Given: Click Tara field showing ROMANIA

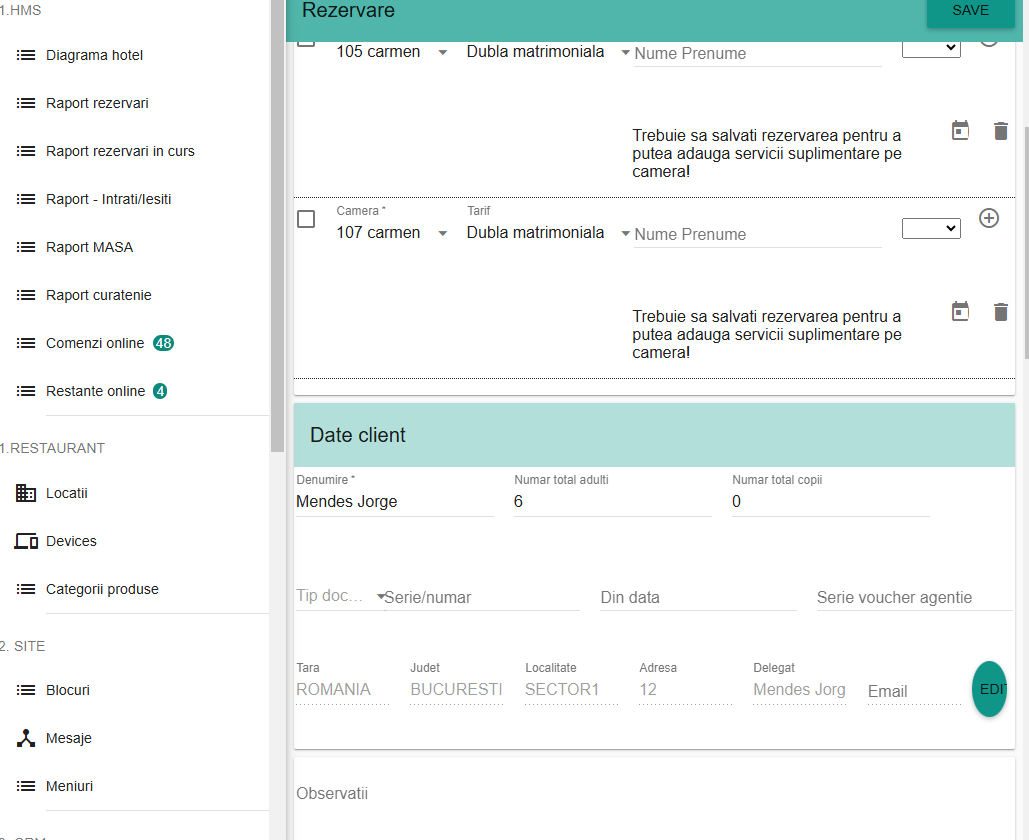Looking at the screenshot, I should click(343, 689).
